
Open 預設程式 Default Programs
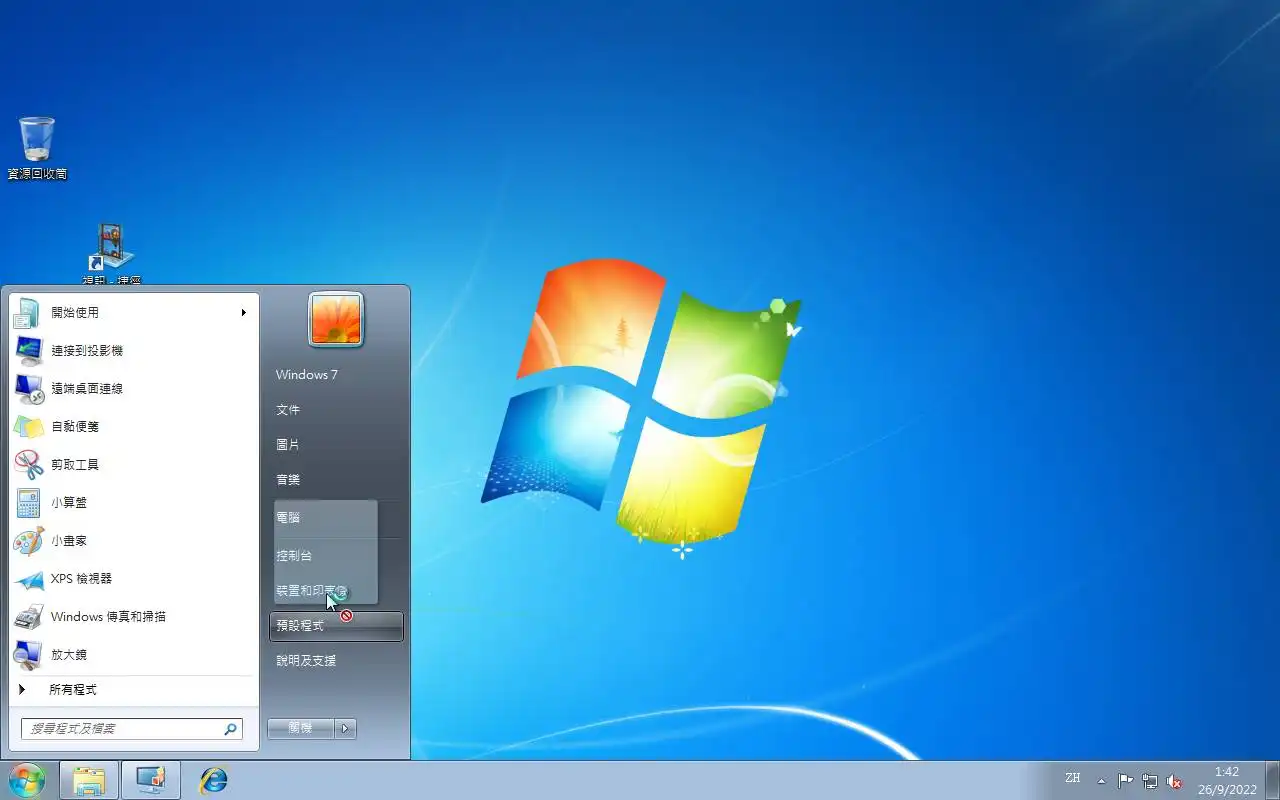click(x=337, y=626)
